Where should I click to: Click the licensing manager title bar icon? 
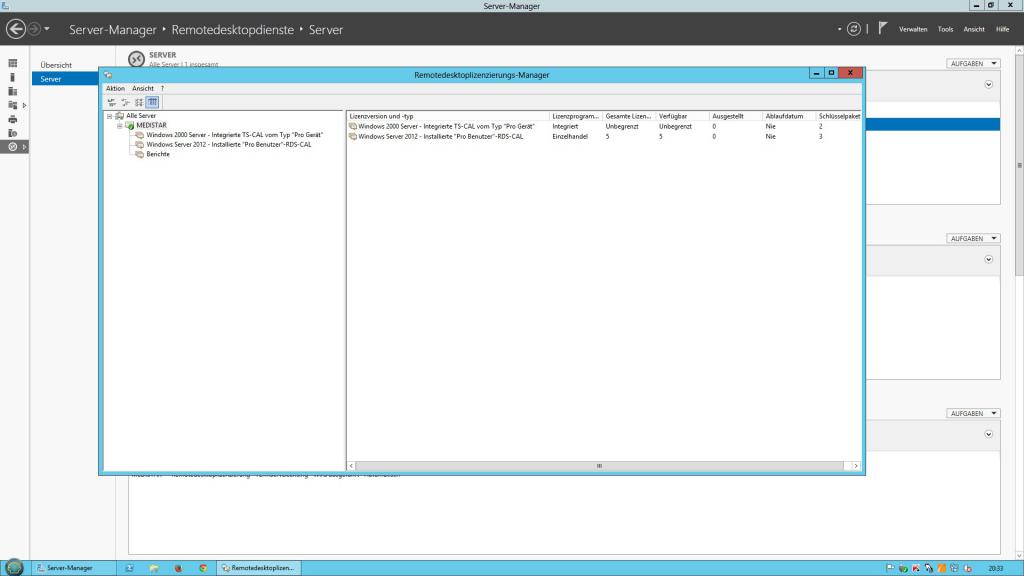pyautogui.click(x=108, y=75)
